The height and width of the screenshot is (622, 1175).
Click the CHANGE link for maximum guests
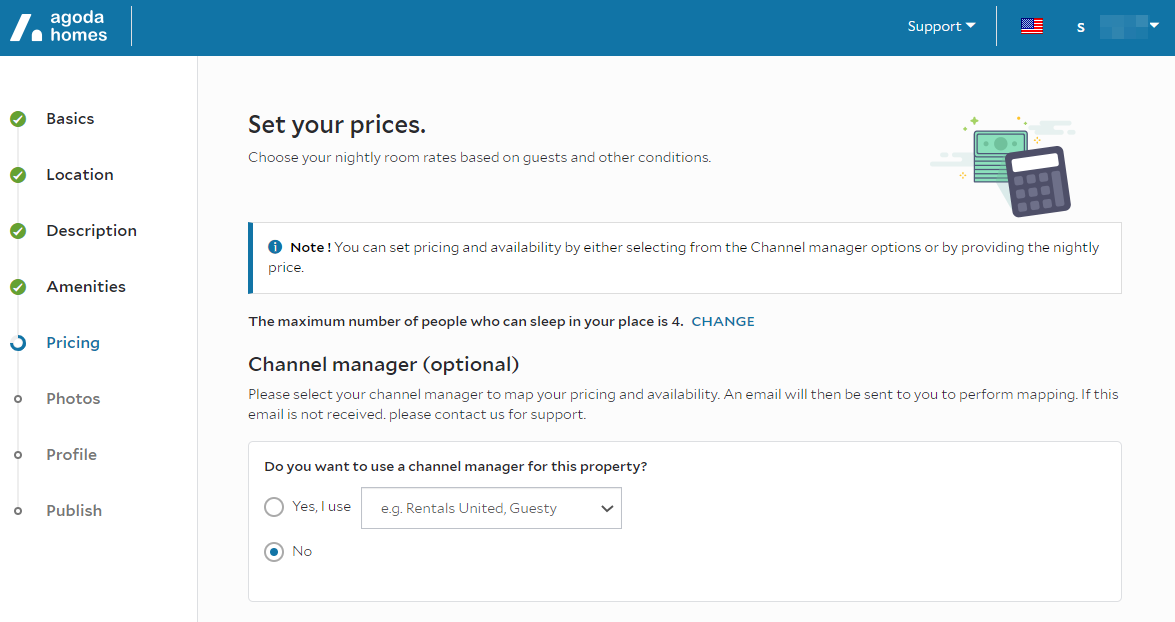point(723,322)
